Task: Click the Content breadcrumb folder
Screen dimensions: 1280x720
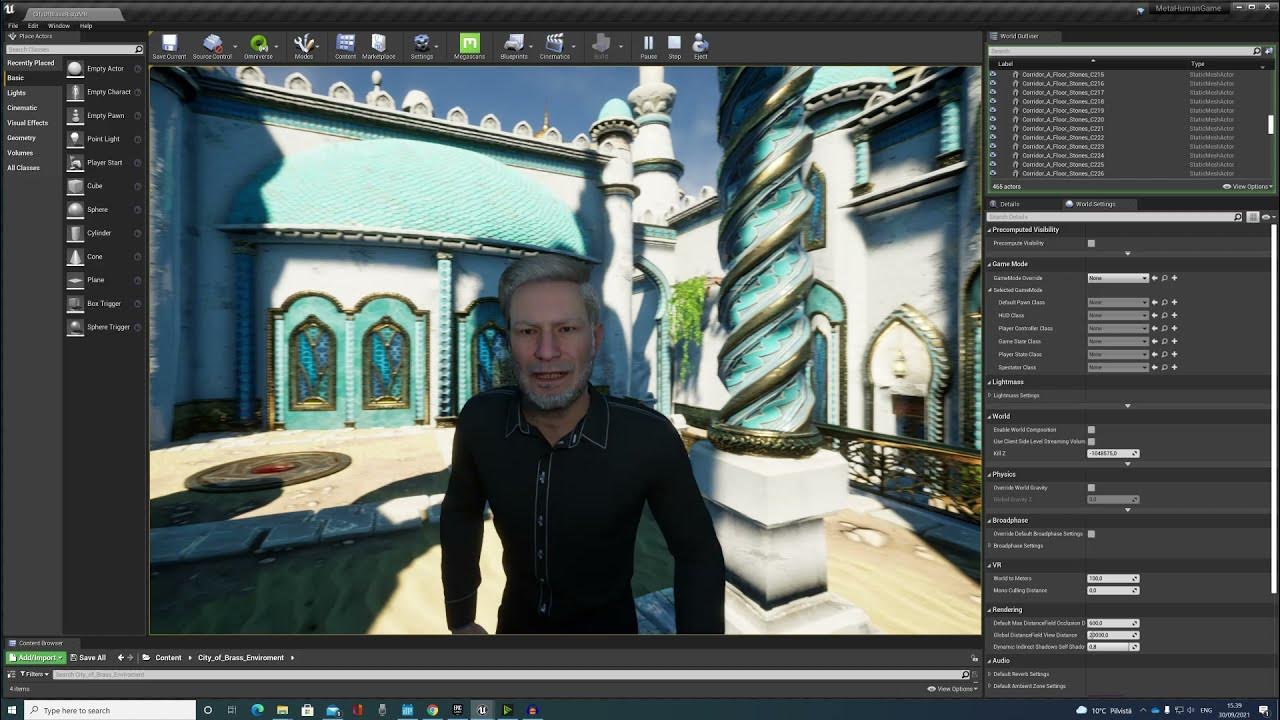Action: click(x=168, y=658)
